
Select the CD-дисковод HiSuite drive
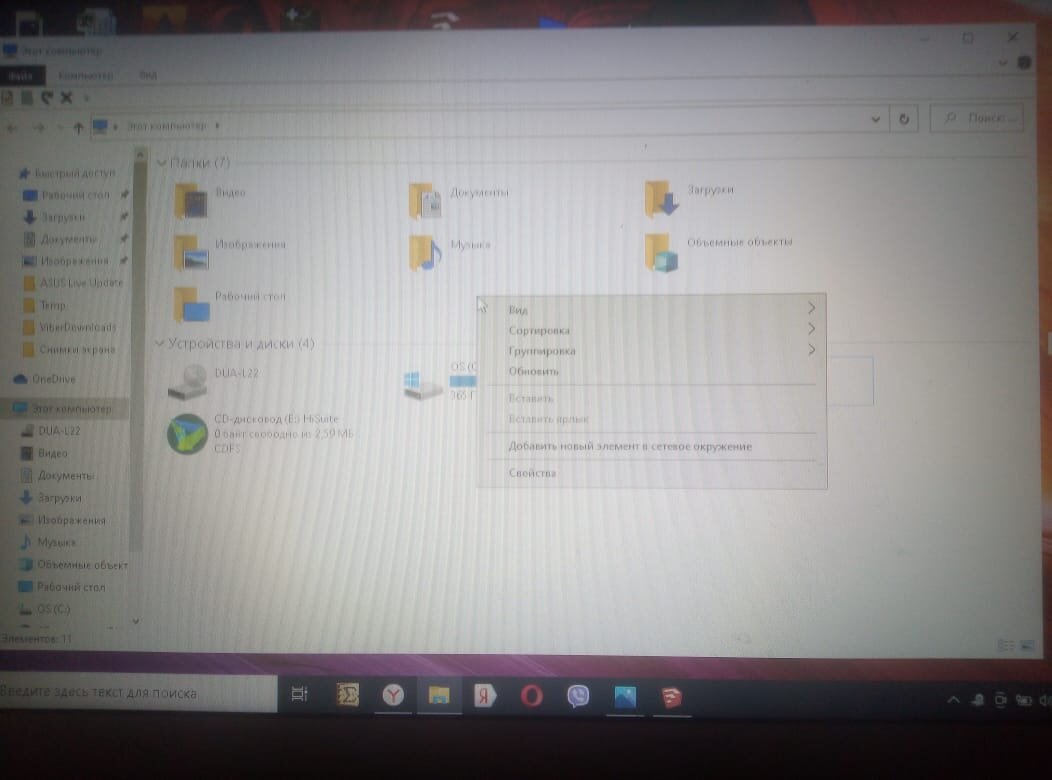pyautogui.click(x=187, y=434)
